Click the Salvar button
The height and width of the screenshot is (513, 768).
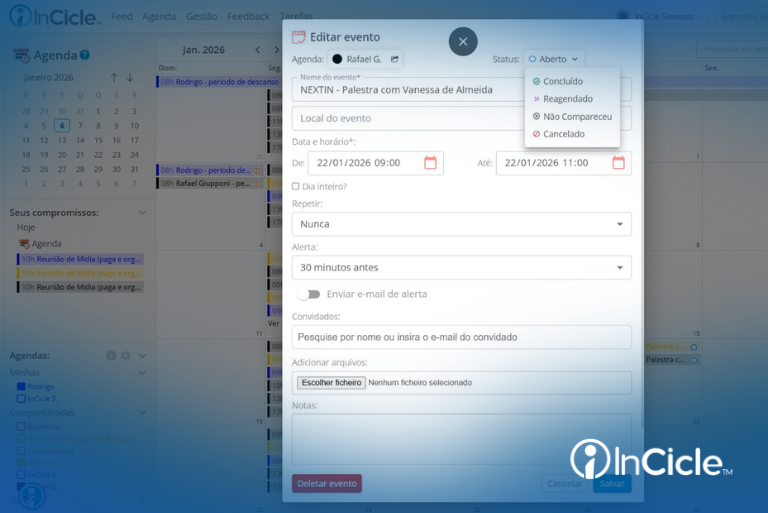pyautogui.click(x=612, y=484)
